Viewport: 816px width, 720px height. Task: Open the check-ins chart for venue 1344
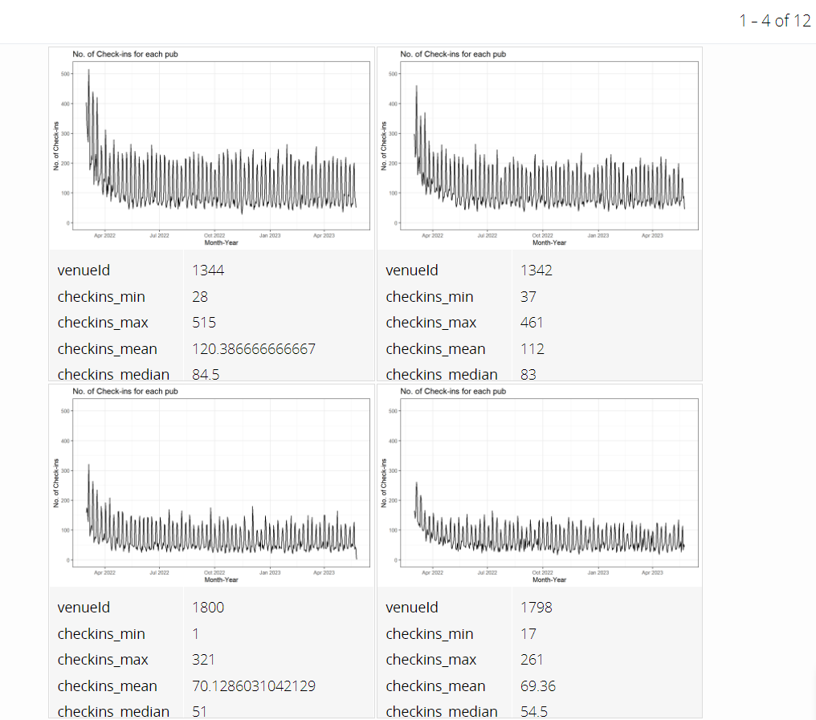pos(213,148)
